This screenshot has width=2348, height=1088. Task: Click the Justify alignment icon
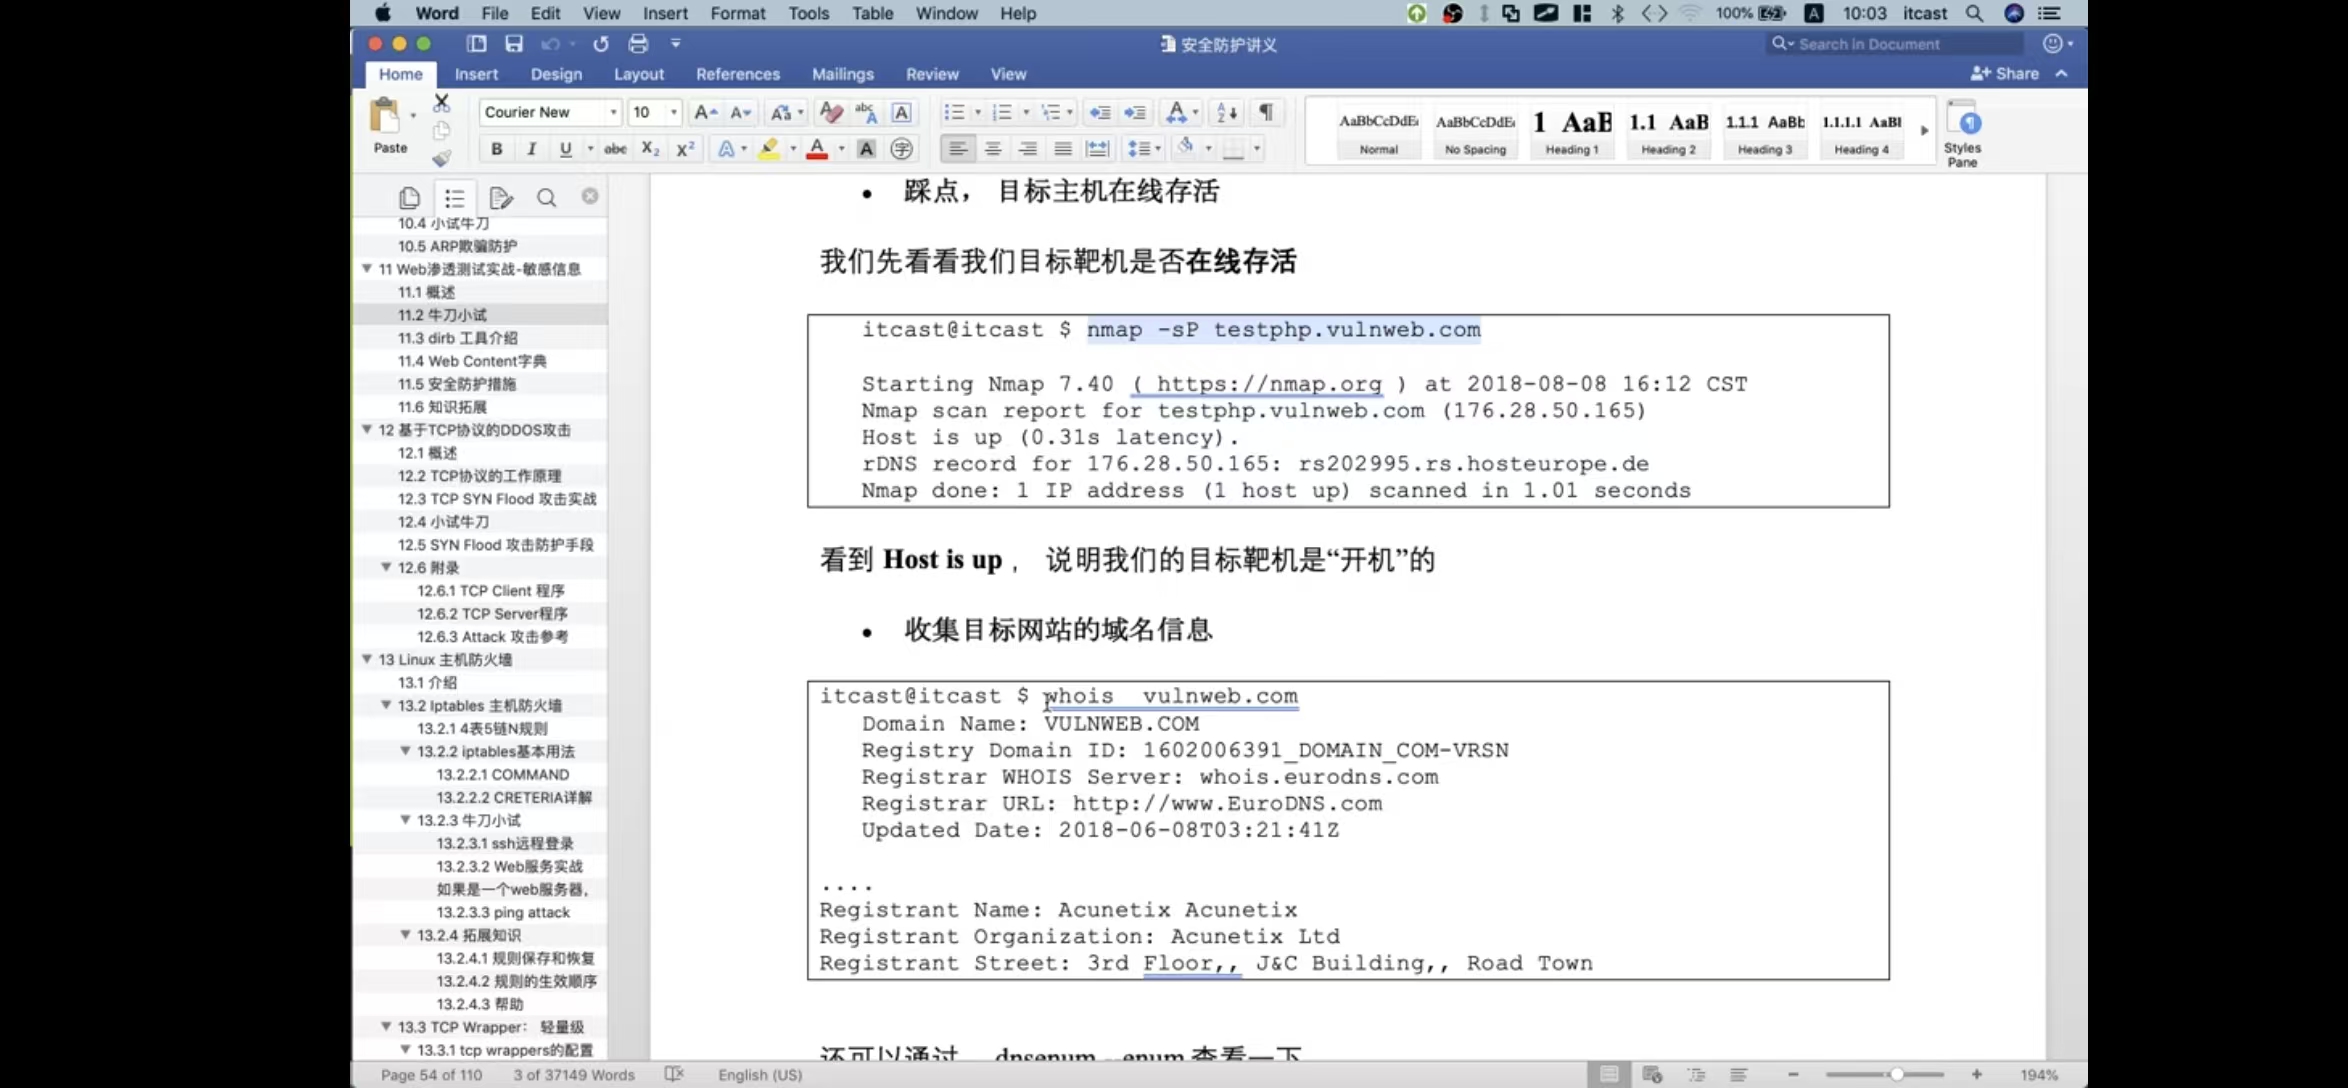pyautogui.click(x=1063, y=149)
